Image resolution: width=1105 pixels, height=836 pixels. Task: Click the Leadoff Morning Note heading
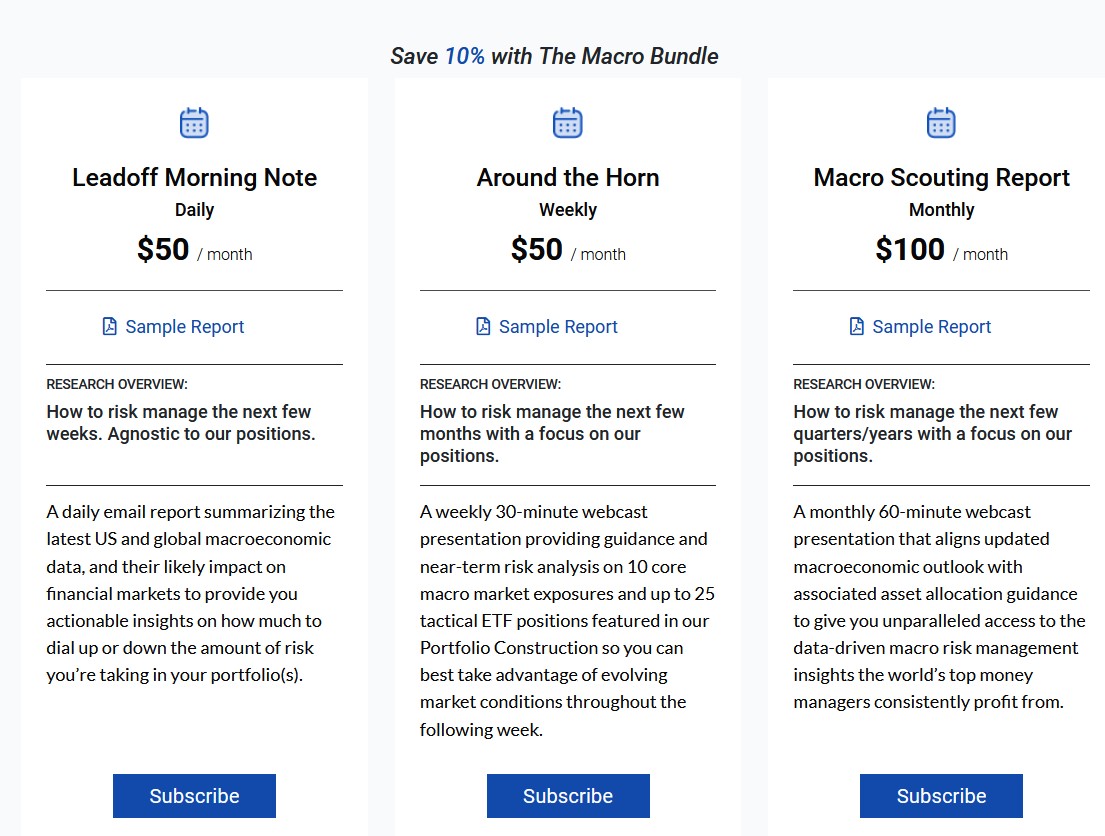click(194, 178)
